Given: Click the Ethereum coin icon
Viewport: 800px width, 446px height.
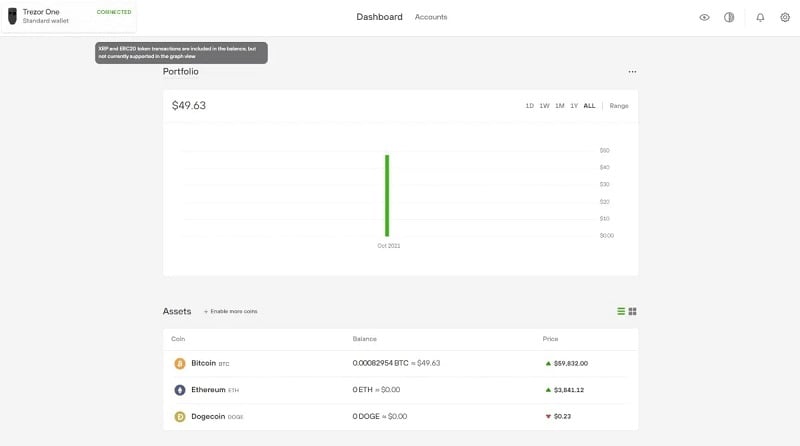Looking at the screenshot, I should point(180,390).
